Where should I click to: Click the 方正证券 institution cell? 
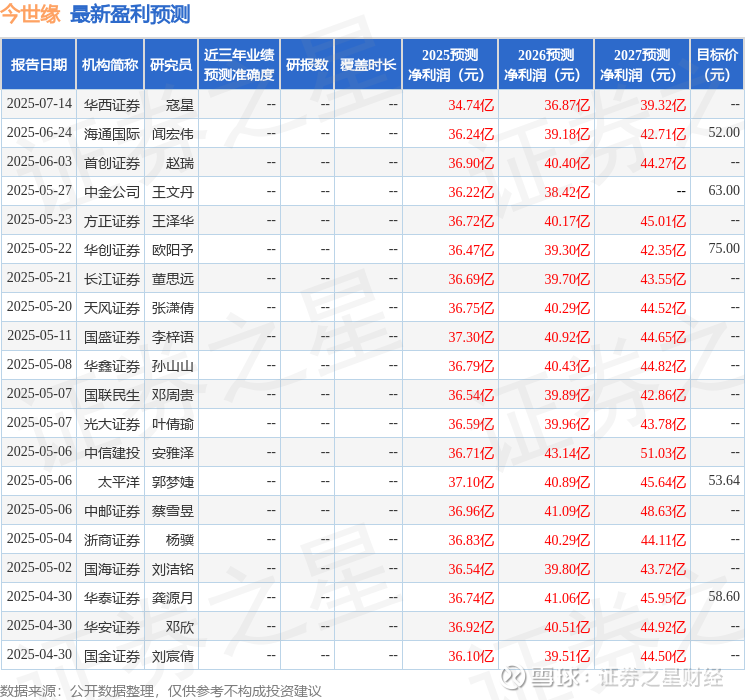[x=112, y=221]
